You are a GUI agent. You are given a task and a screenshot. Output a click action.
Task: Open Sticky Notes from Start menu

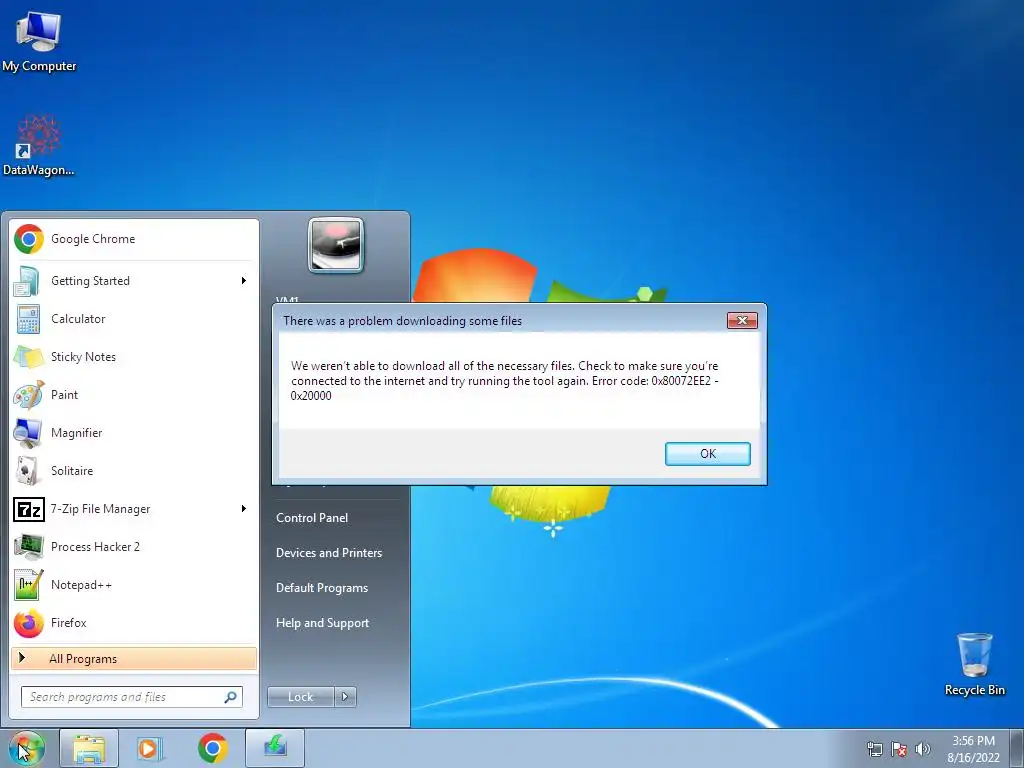[134, 357]
